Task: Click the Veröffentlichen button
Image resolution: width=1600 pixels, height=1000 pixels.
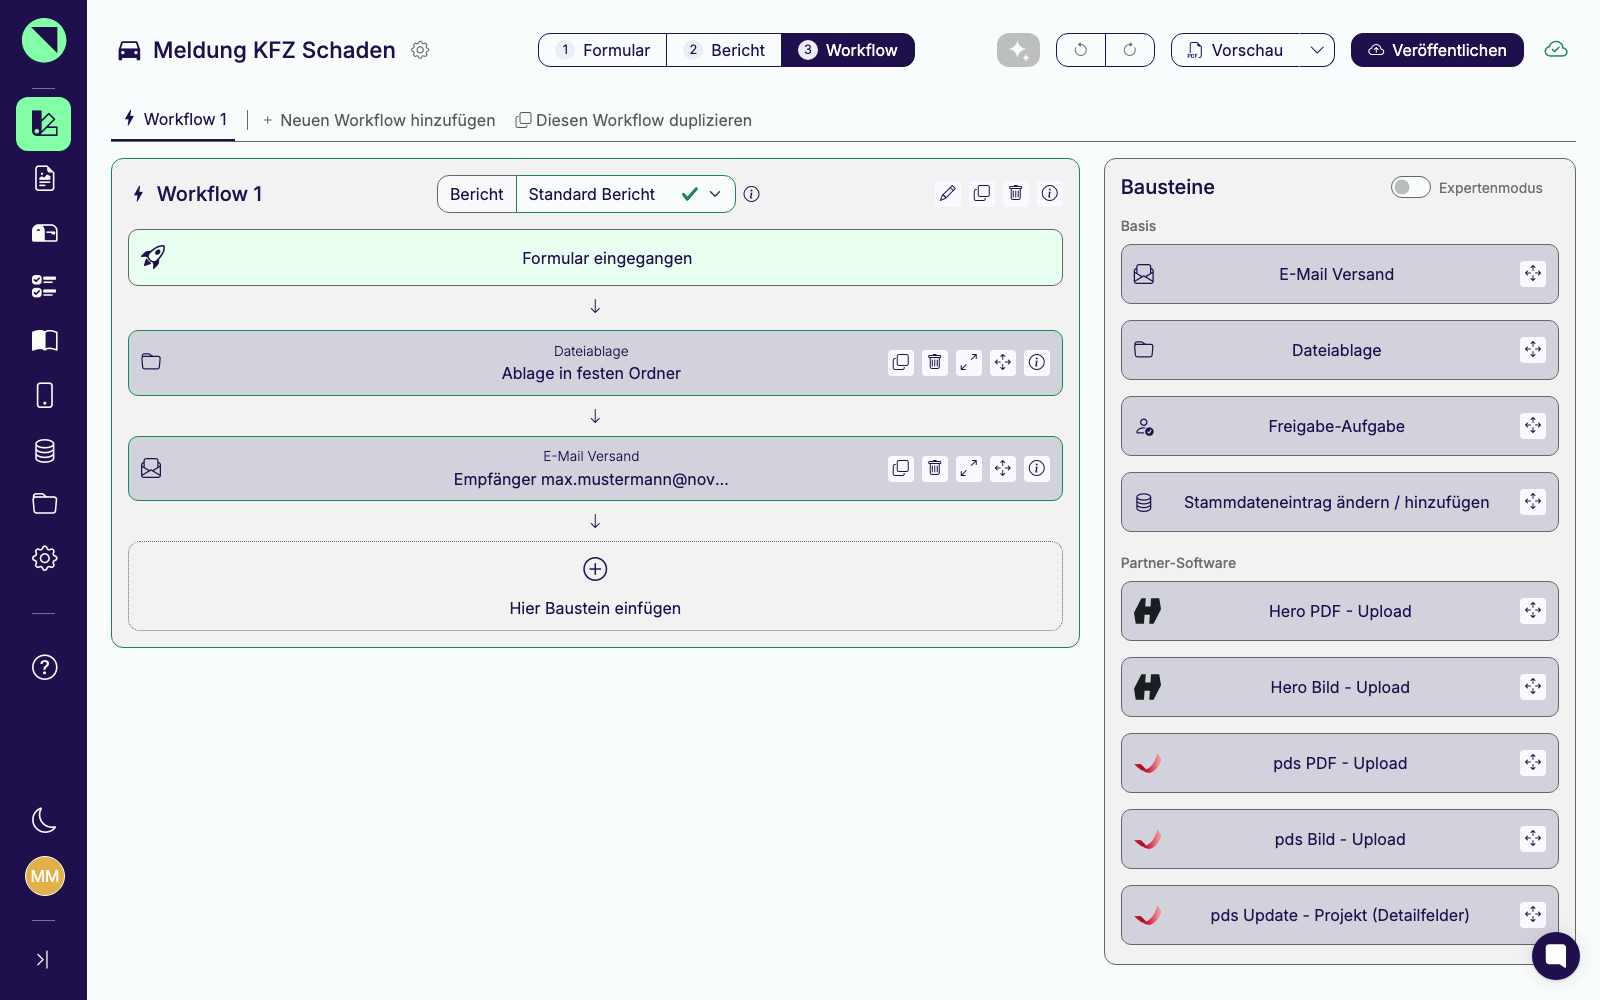Action: 1437,50
